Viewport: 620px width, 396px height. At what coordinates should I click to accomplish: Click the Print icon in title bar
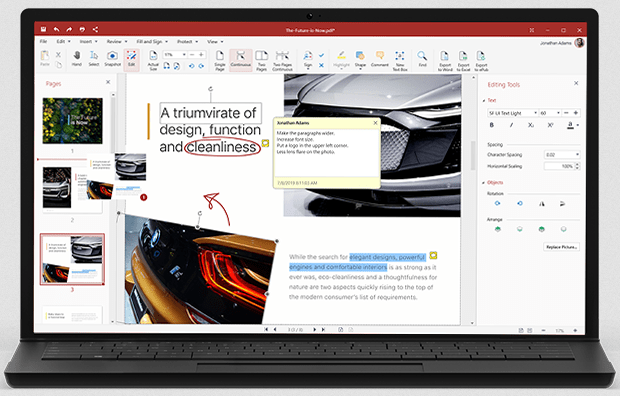click(x=82, y=29)
